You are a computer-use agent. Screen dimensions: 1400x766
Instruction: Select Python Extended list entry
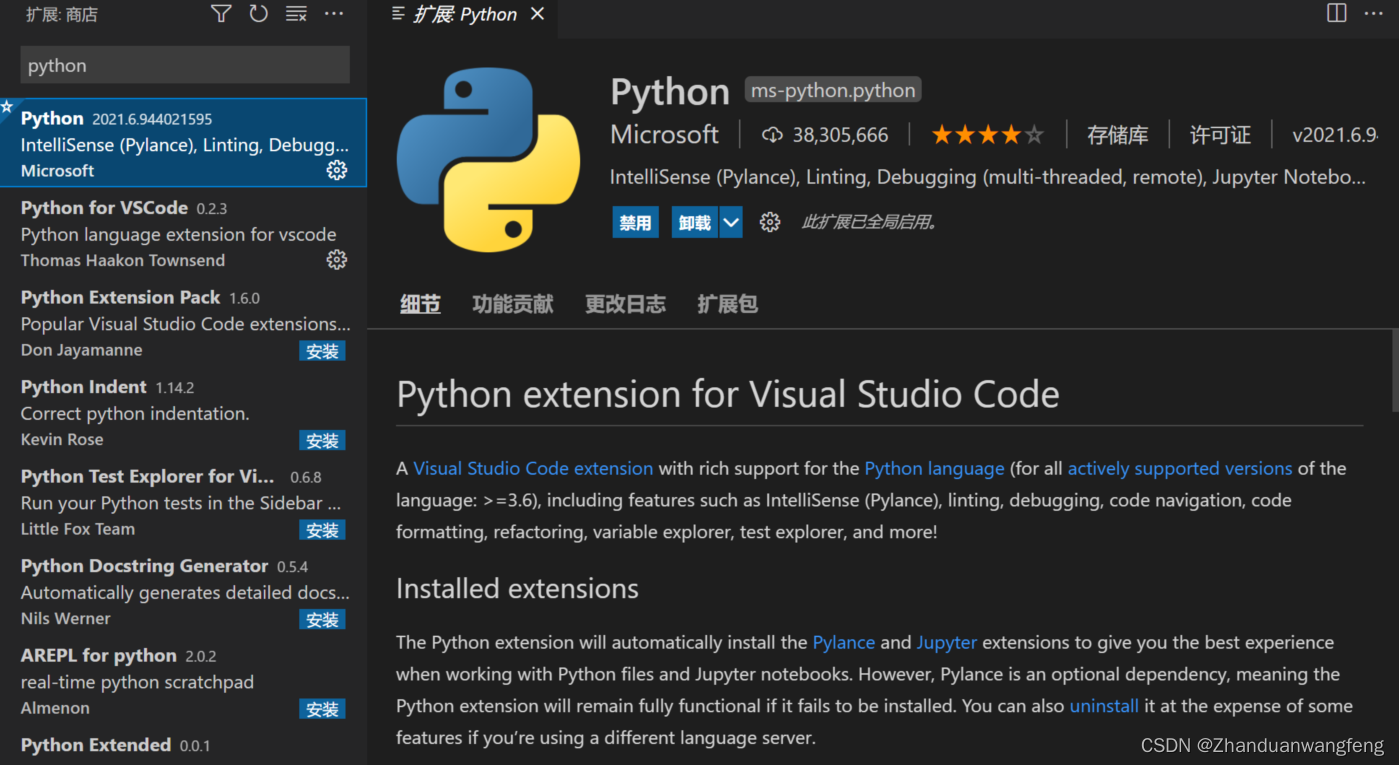183,746
